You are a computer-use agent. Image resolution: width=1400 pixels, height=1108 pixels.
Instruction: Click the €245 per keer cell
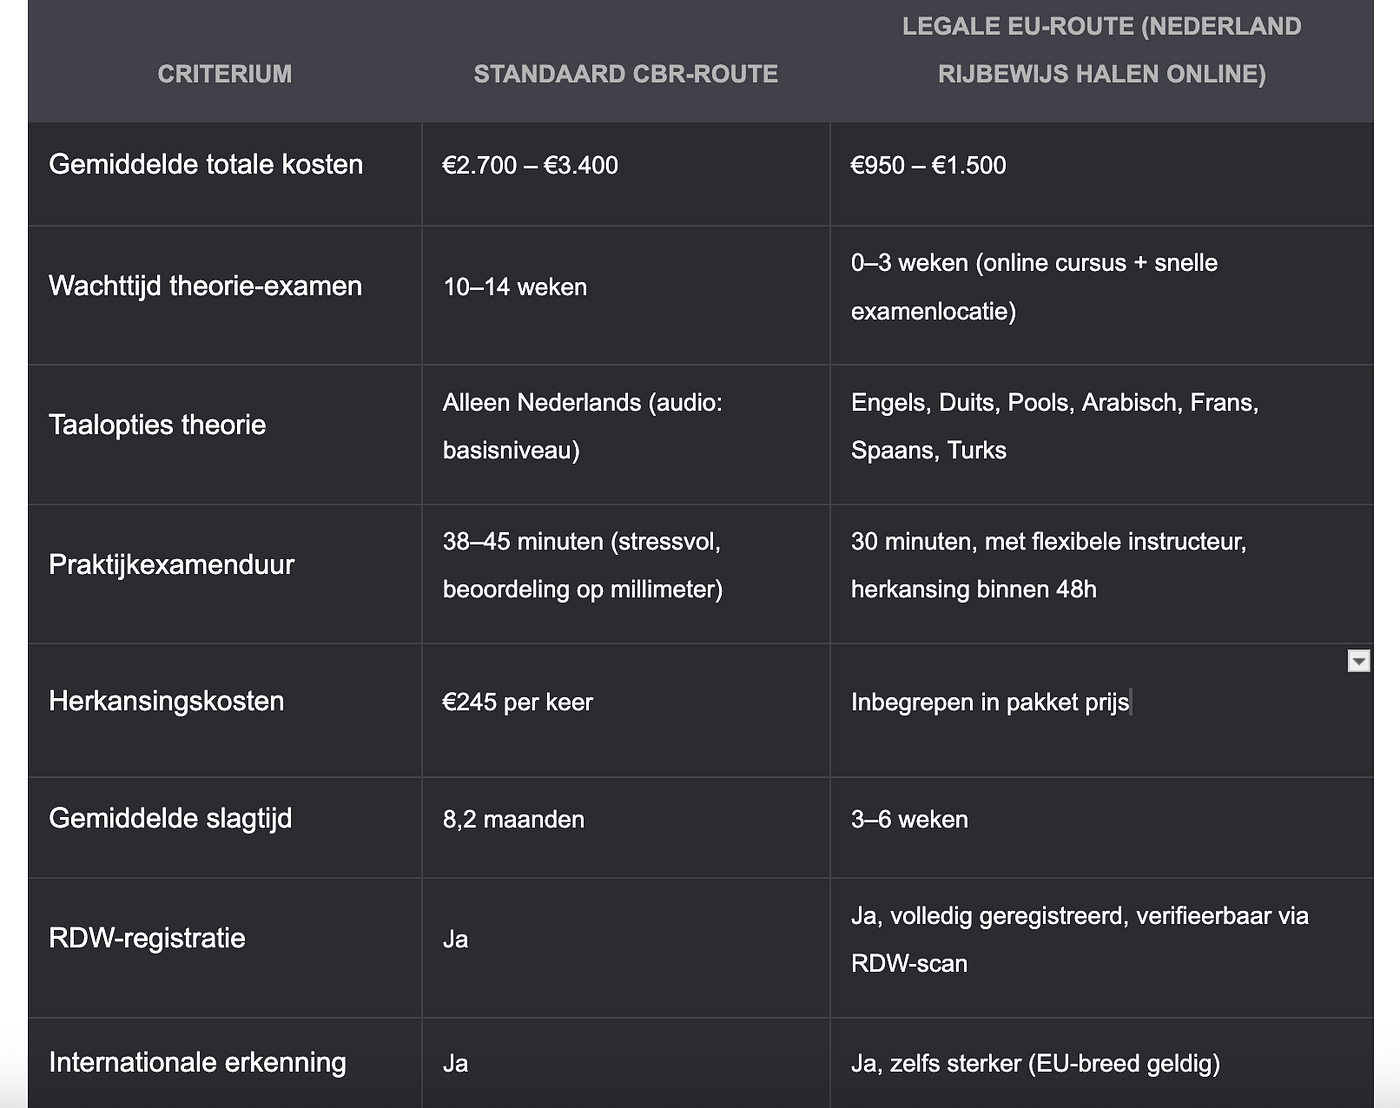(x=518, y=703)
